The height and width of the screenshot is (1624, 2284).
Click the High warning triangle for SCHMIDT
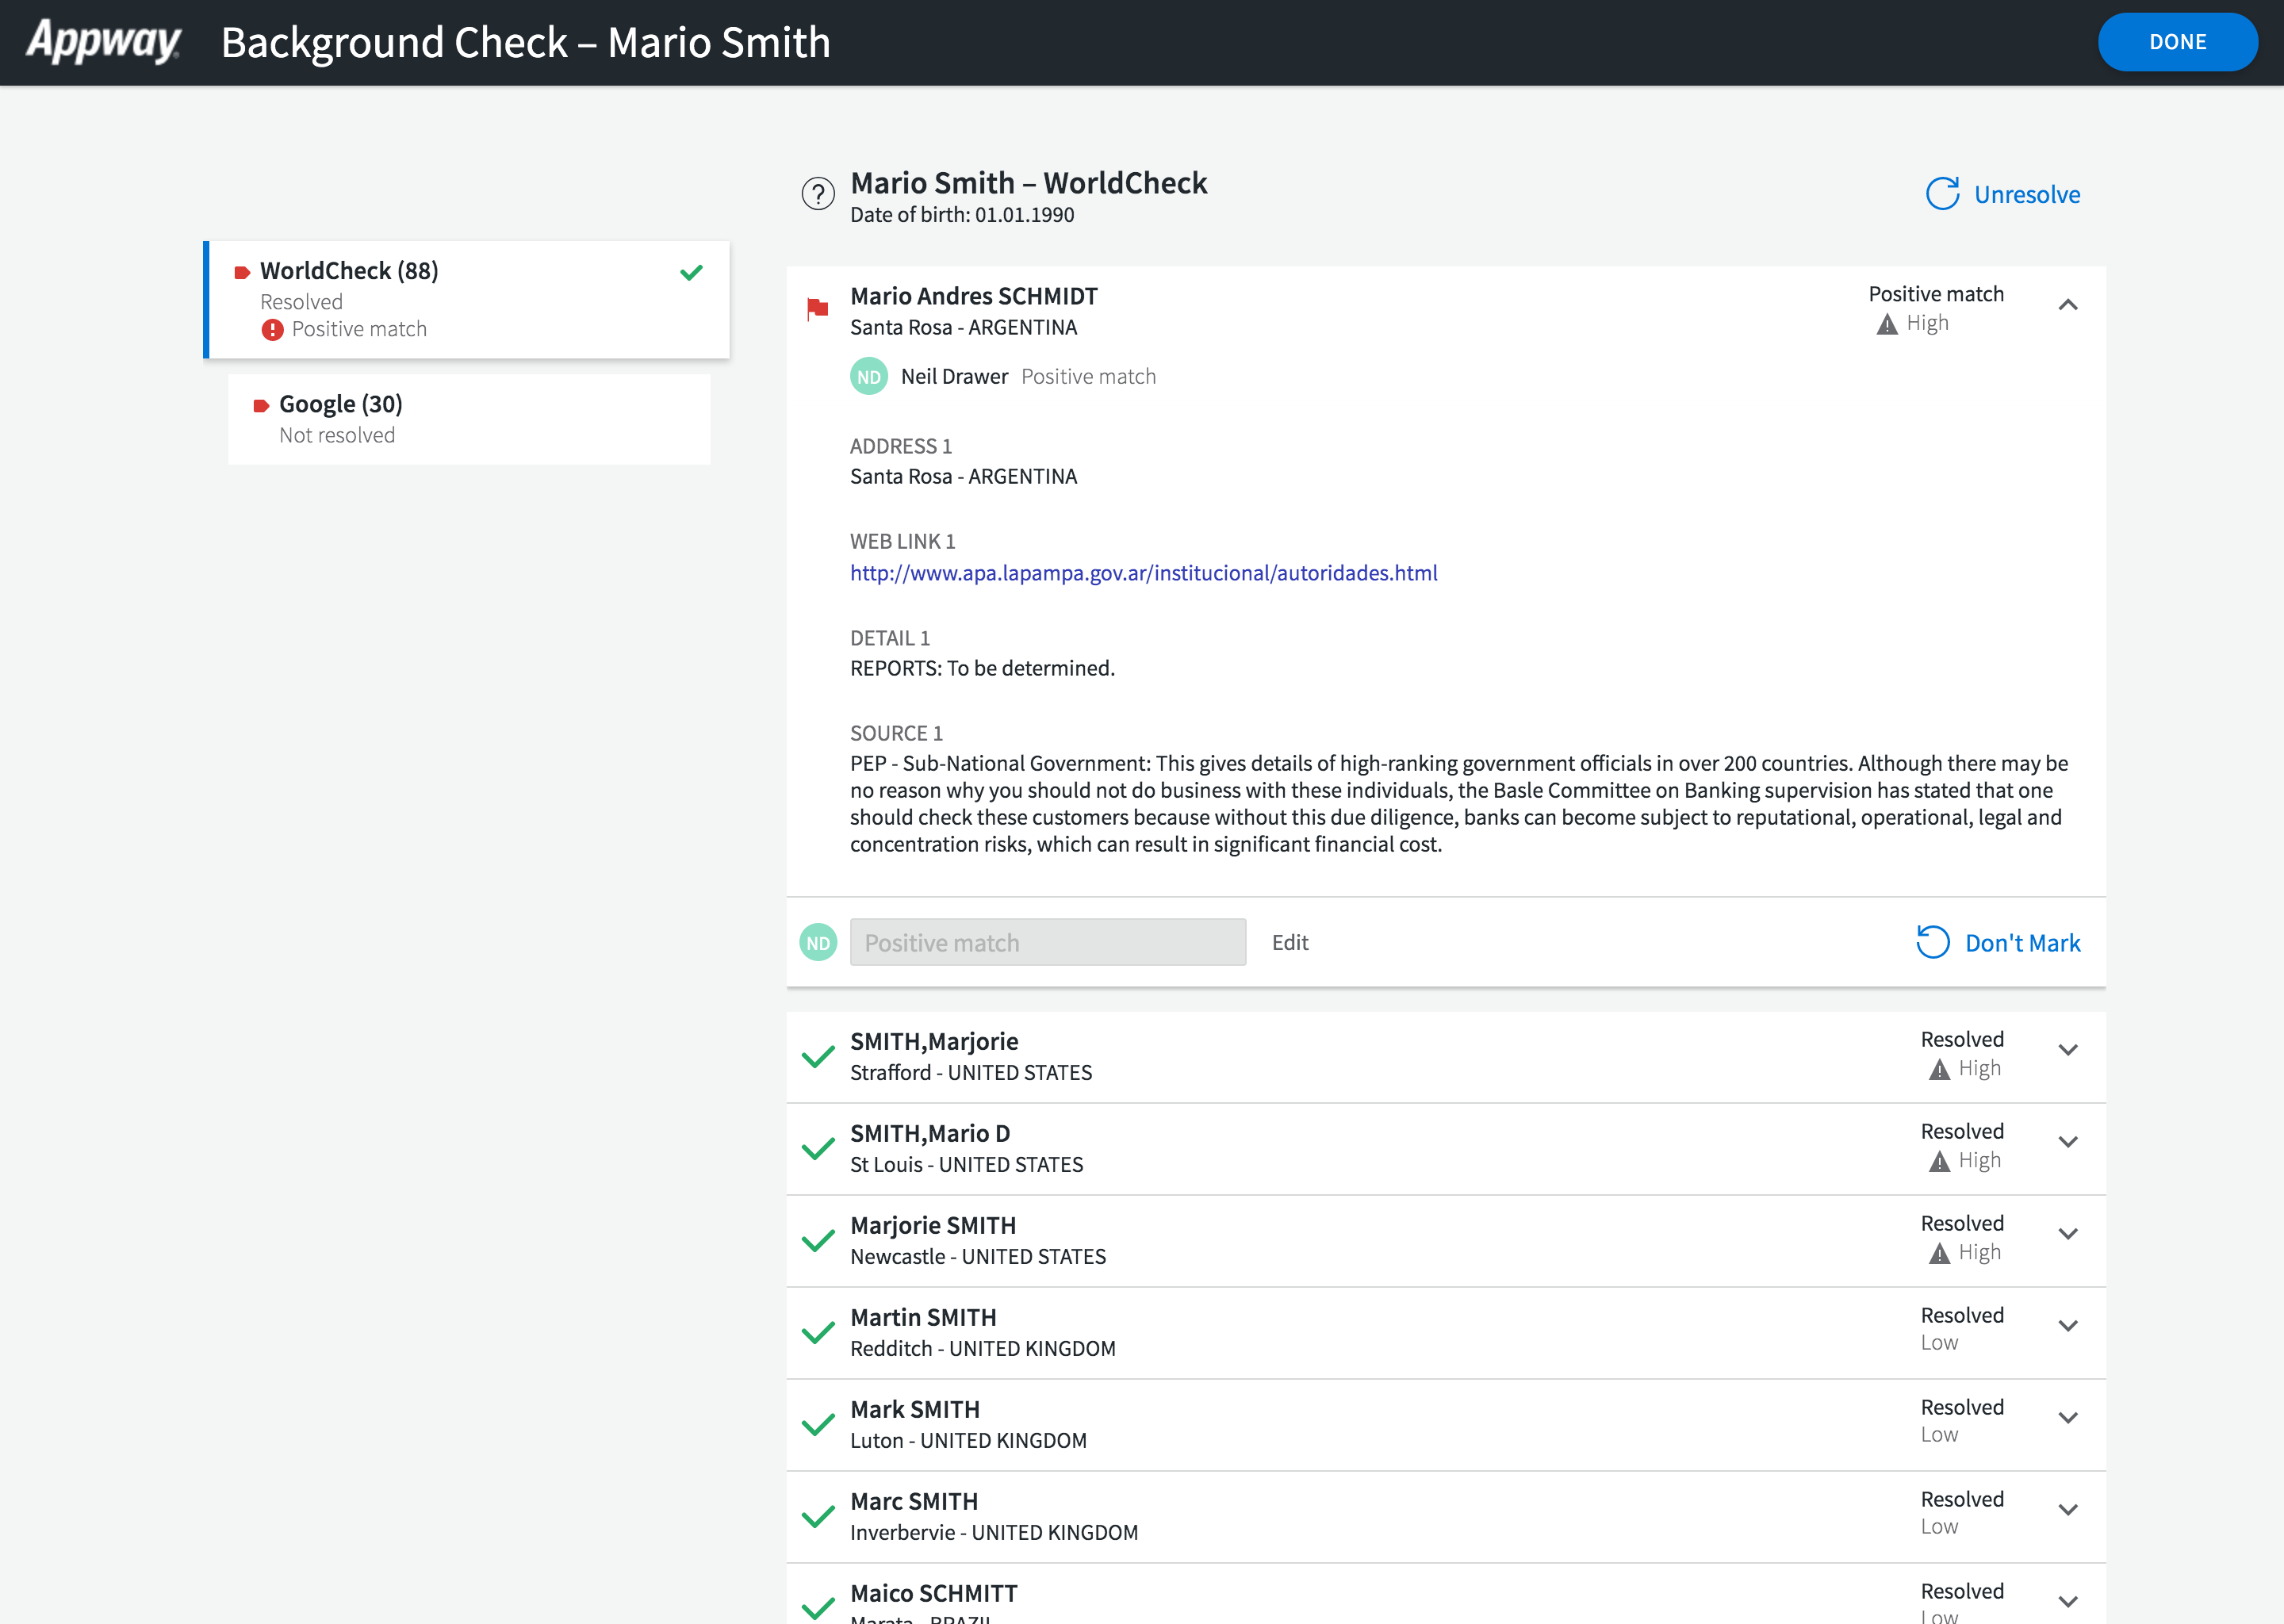1887,324
